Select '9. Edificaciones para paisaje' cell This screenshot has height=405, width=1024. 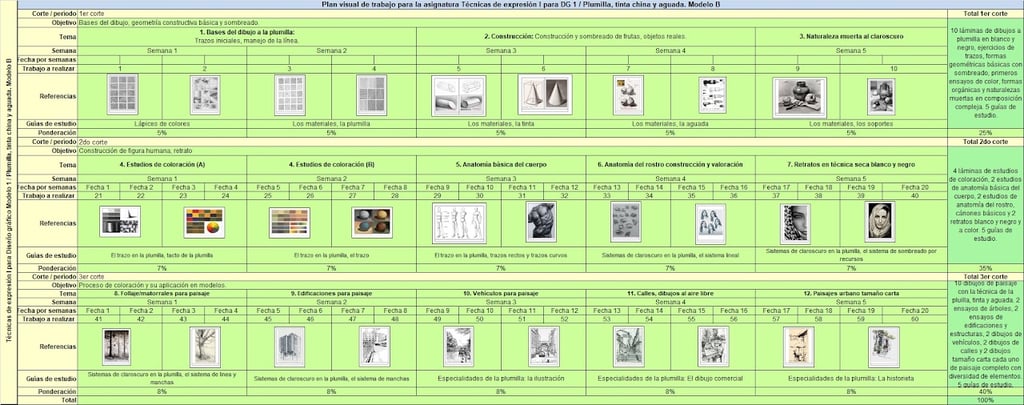click(x=331, y=293)
